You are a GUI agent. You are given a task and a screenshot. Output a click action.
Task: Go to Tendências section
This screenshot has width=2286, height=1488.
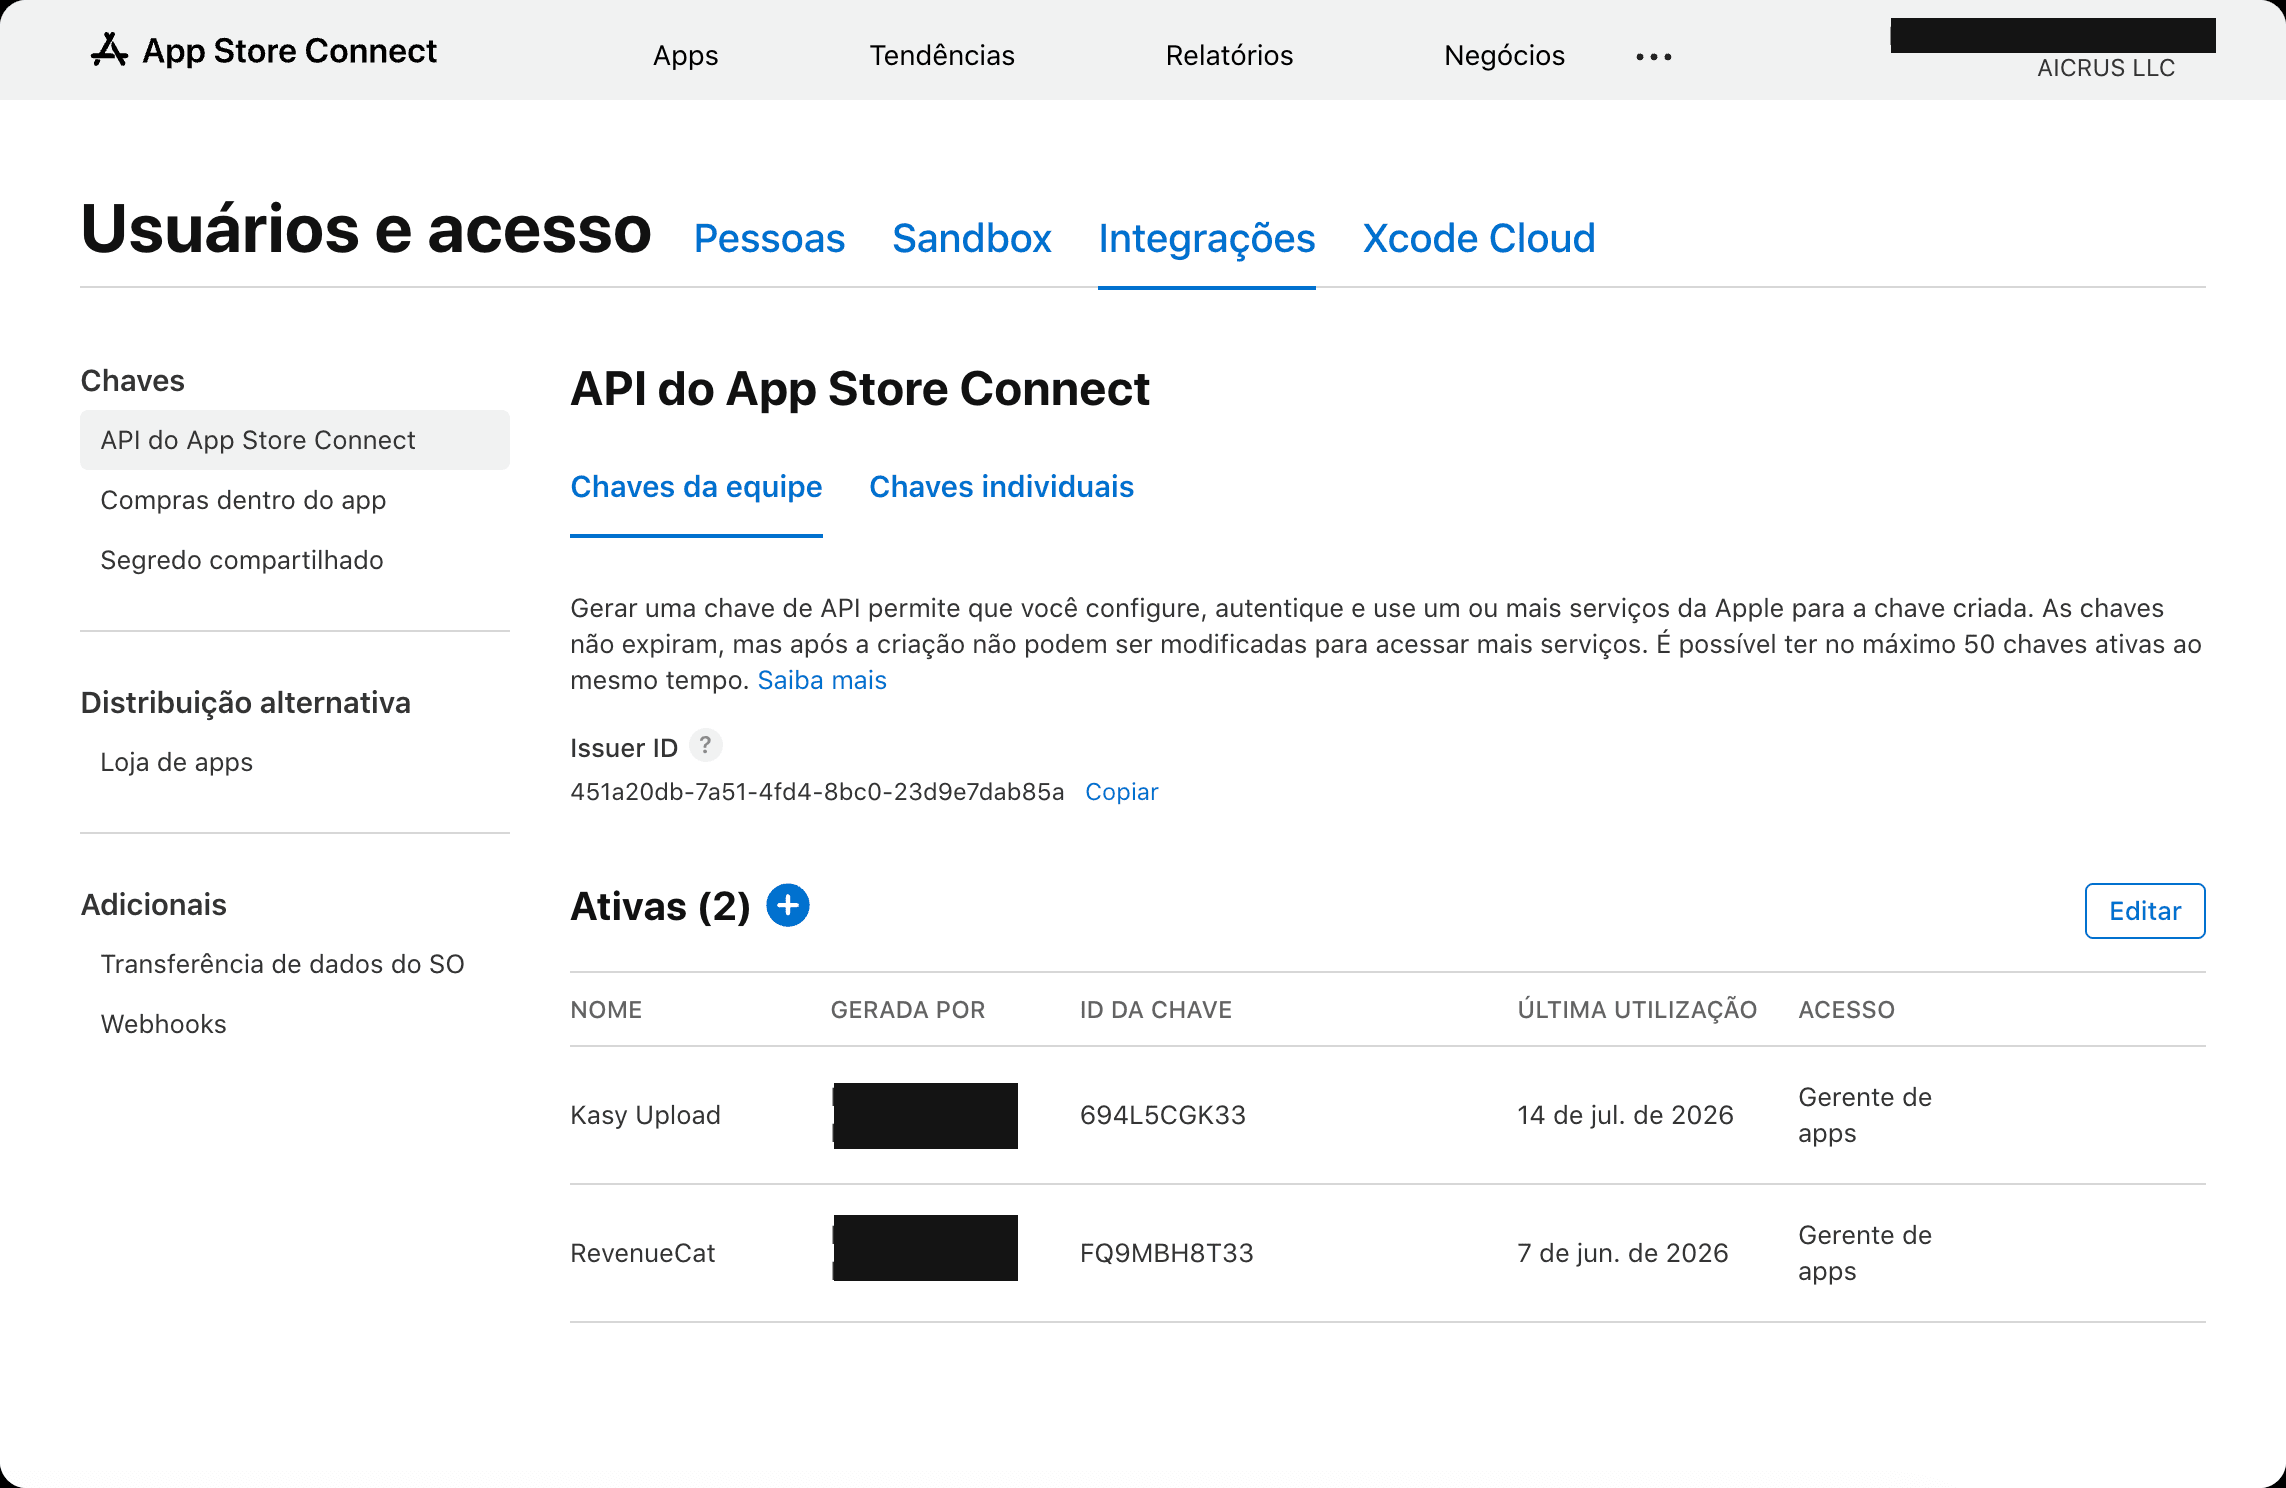click(942, 56)
